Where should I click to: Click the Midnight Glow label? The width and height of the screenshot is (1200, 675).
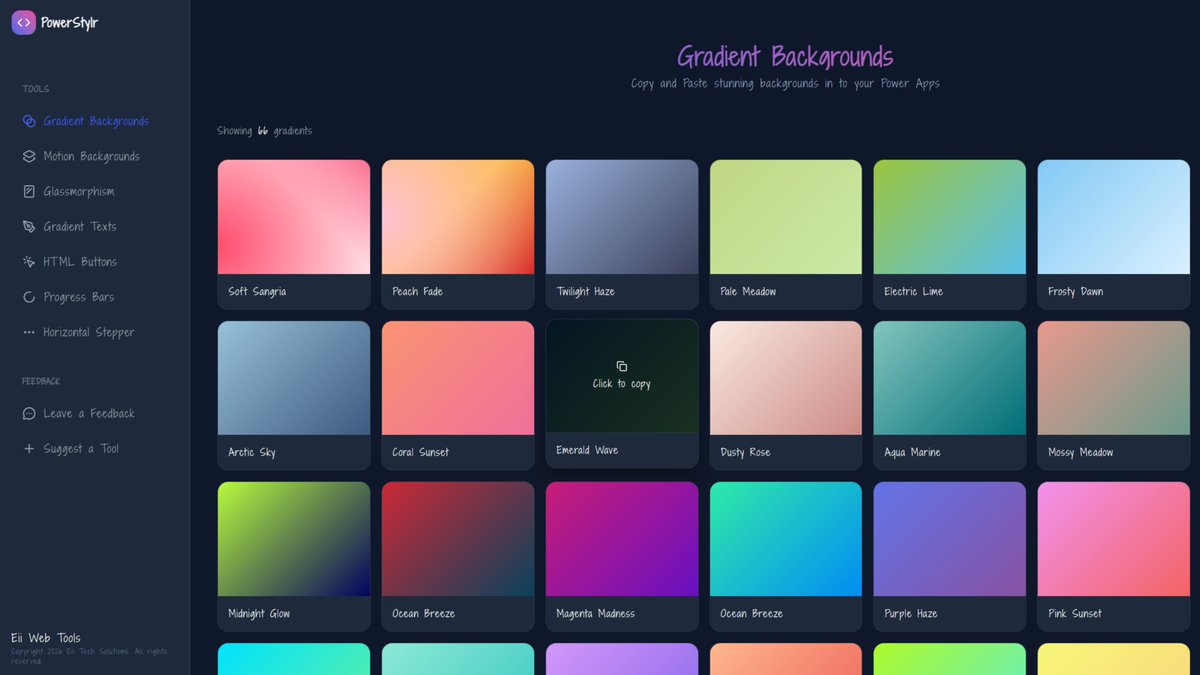pos(259,614)
